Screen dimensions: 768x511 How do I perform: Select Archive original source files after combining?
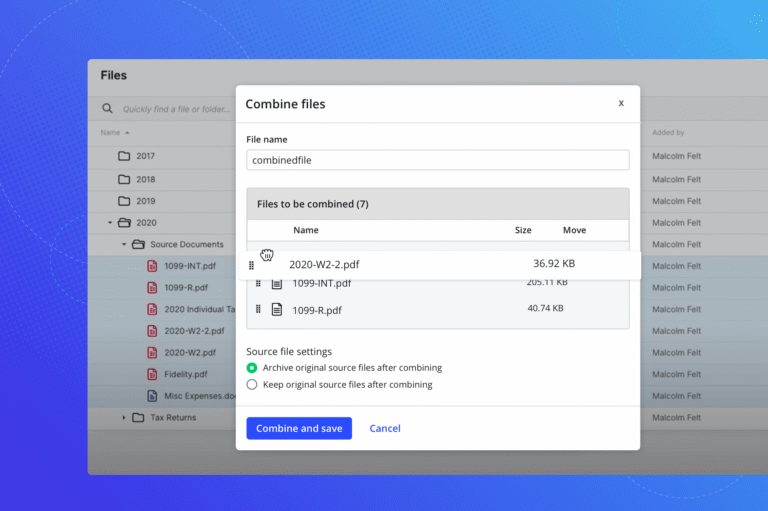(252, 368)
